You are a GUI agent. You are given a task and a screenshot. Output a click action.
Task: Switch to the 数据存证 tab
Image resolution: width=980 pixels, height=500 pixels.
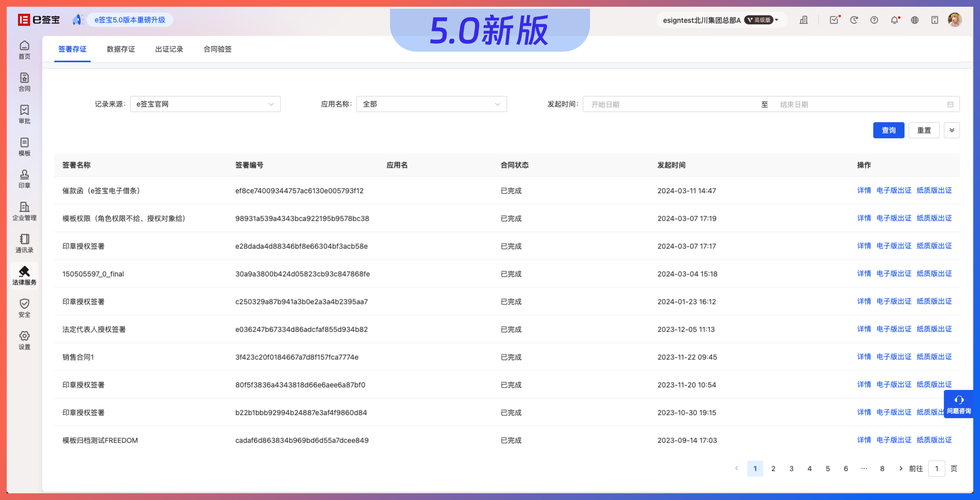coord(121,49)
